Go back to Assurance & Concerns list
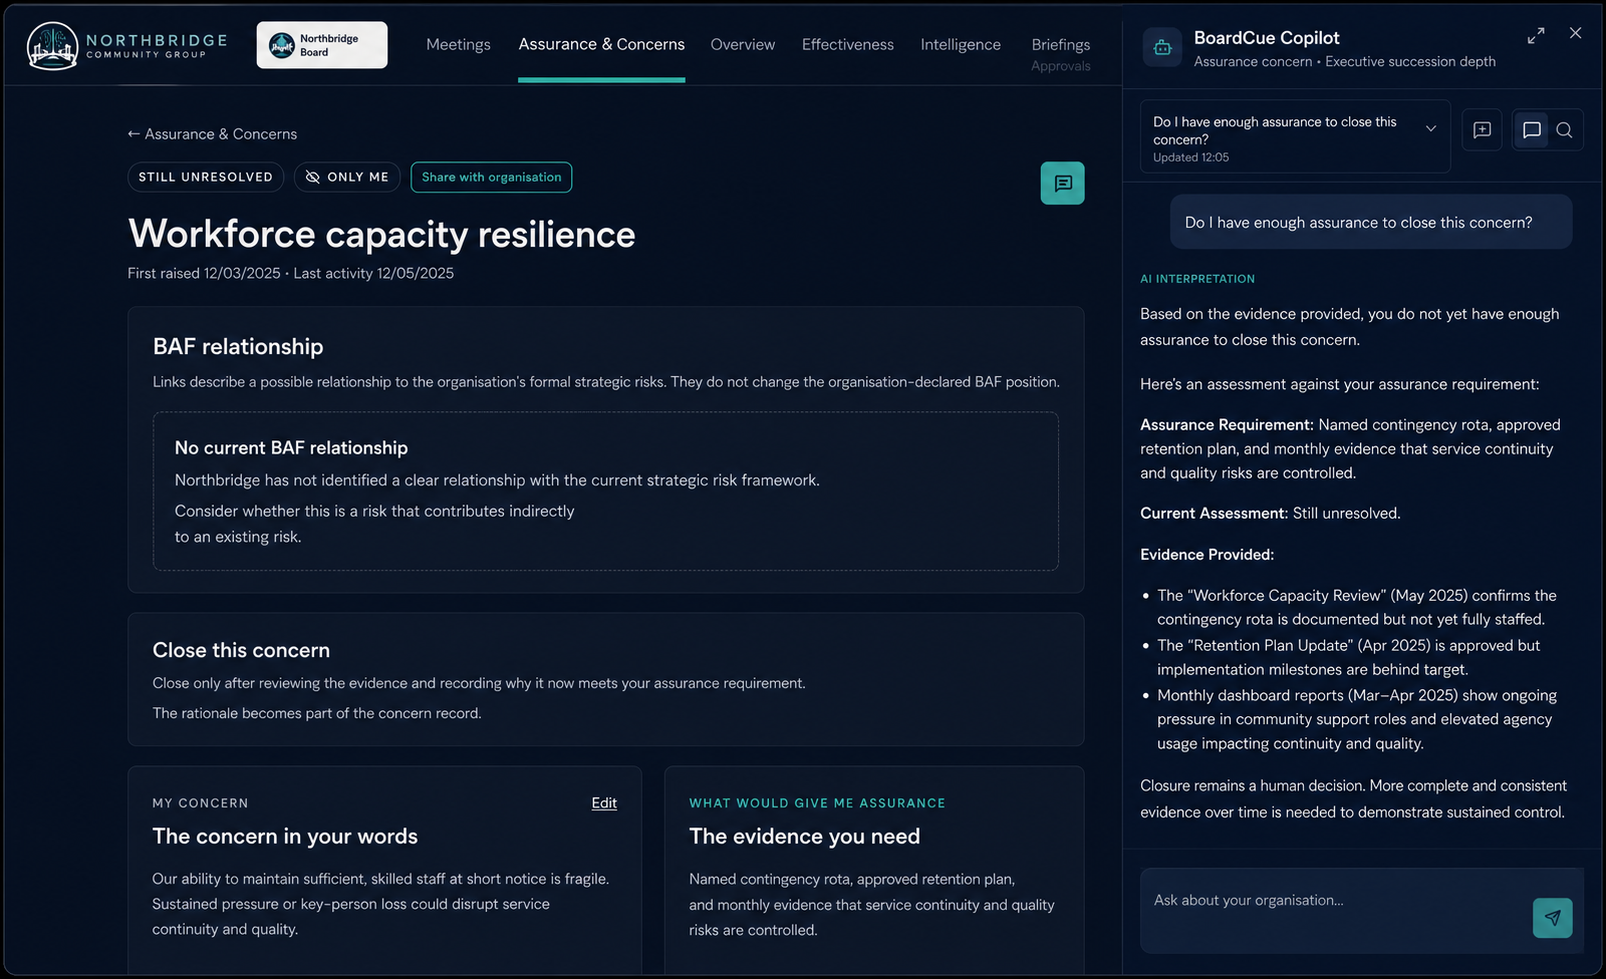1606x979 pixels. tap(212, 134)
